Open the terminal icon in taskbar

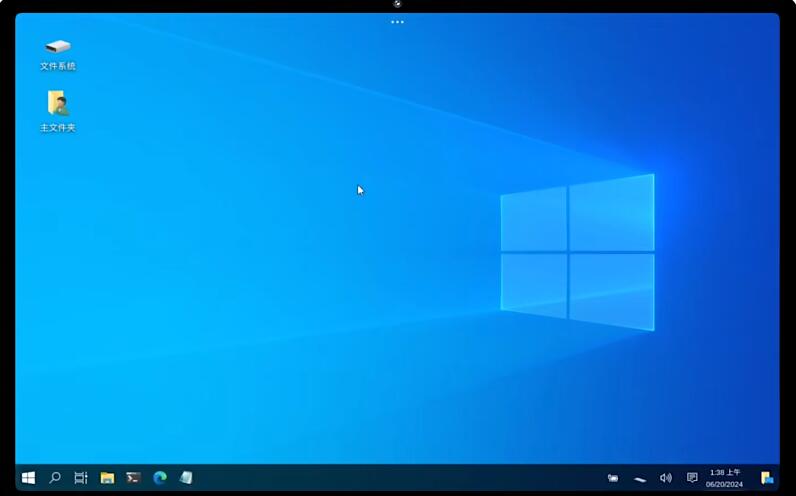tap(134, 478)
